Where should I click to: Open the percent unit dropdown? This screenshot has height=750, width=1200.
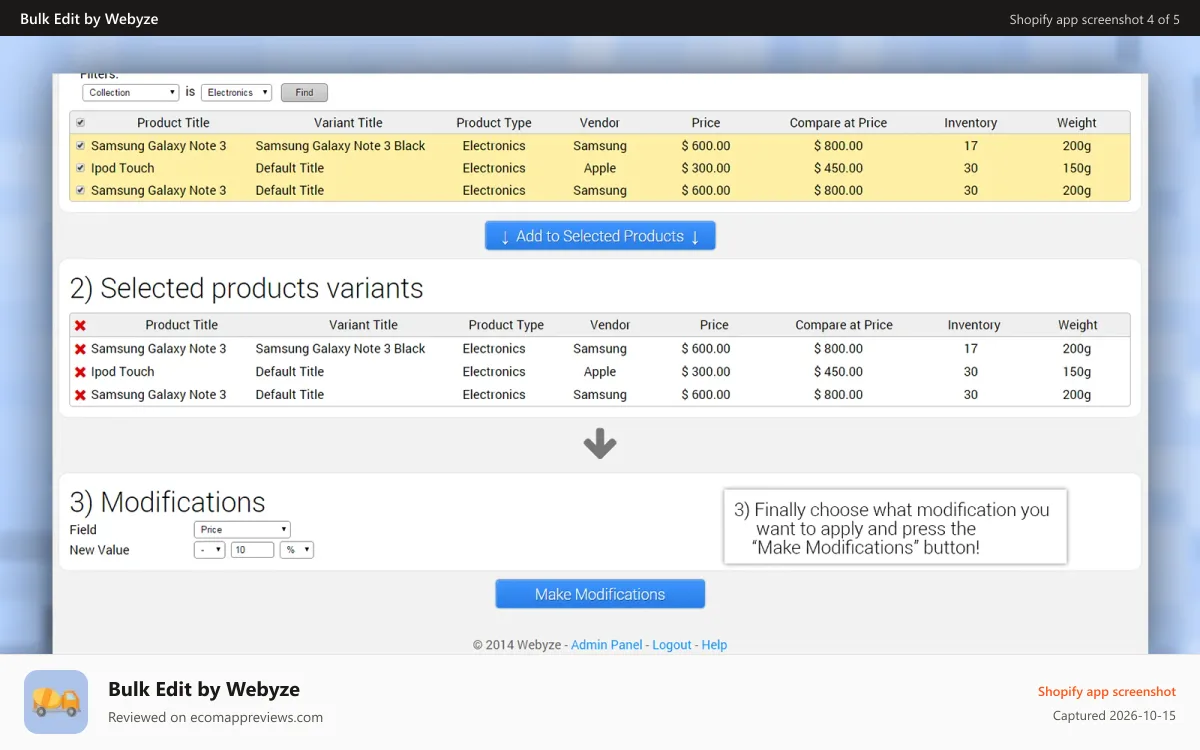click(297, 550)
